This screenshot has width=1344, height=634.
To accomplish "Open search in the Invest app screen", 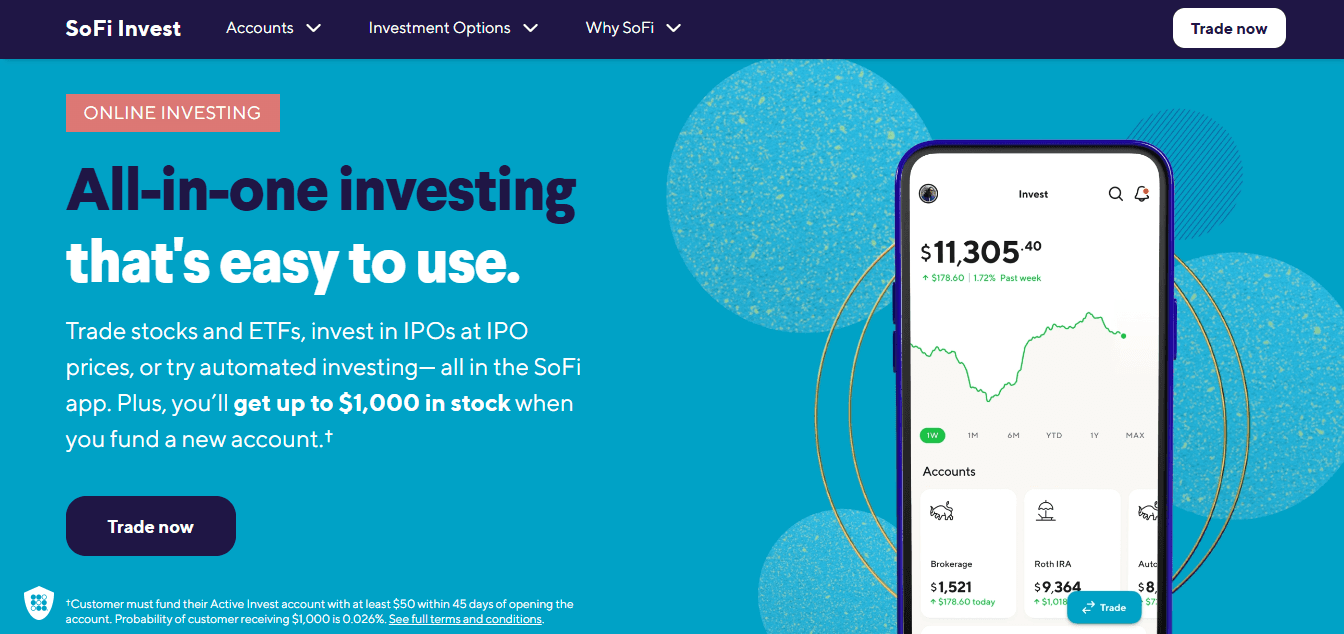I will tap(1116, 194).
